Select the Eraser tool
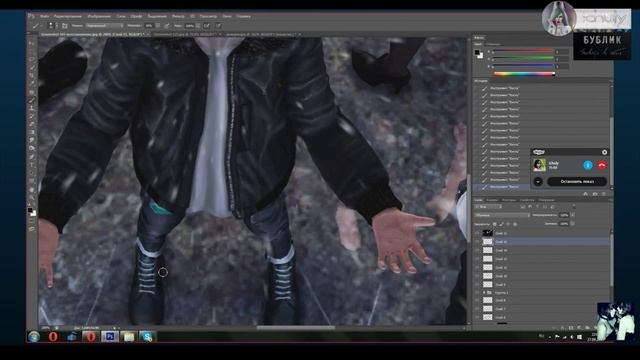Screen dimensions: 640x360 point(32,124)
